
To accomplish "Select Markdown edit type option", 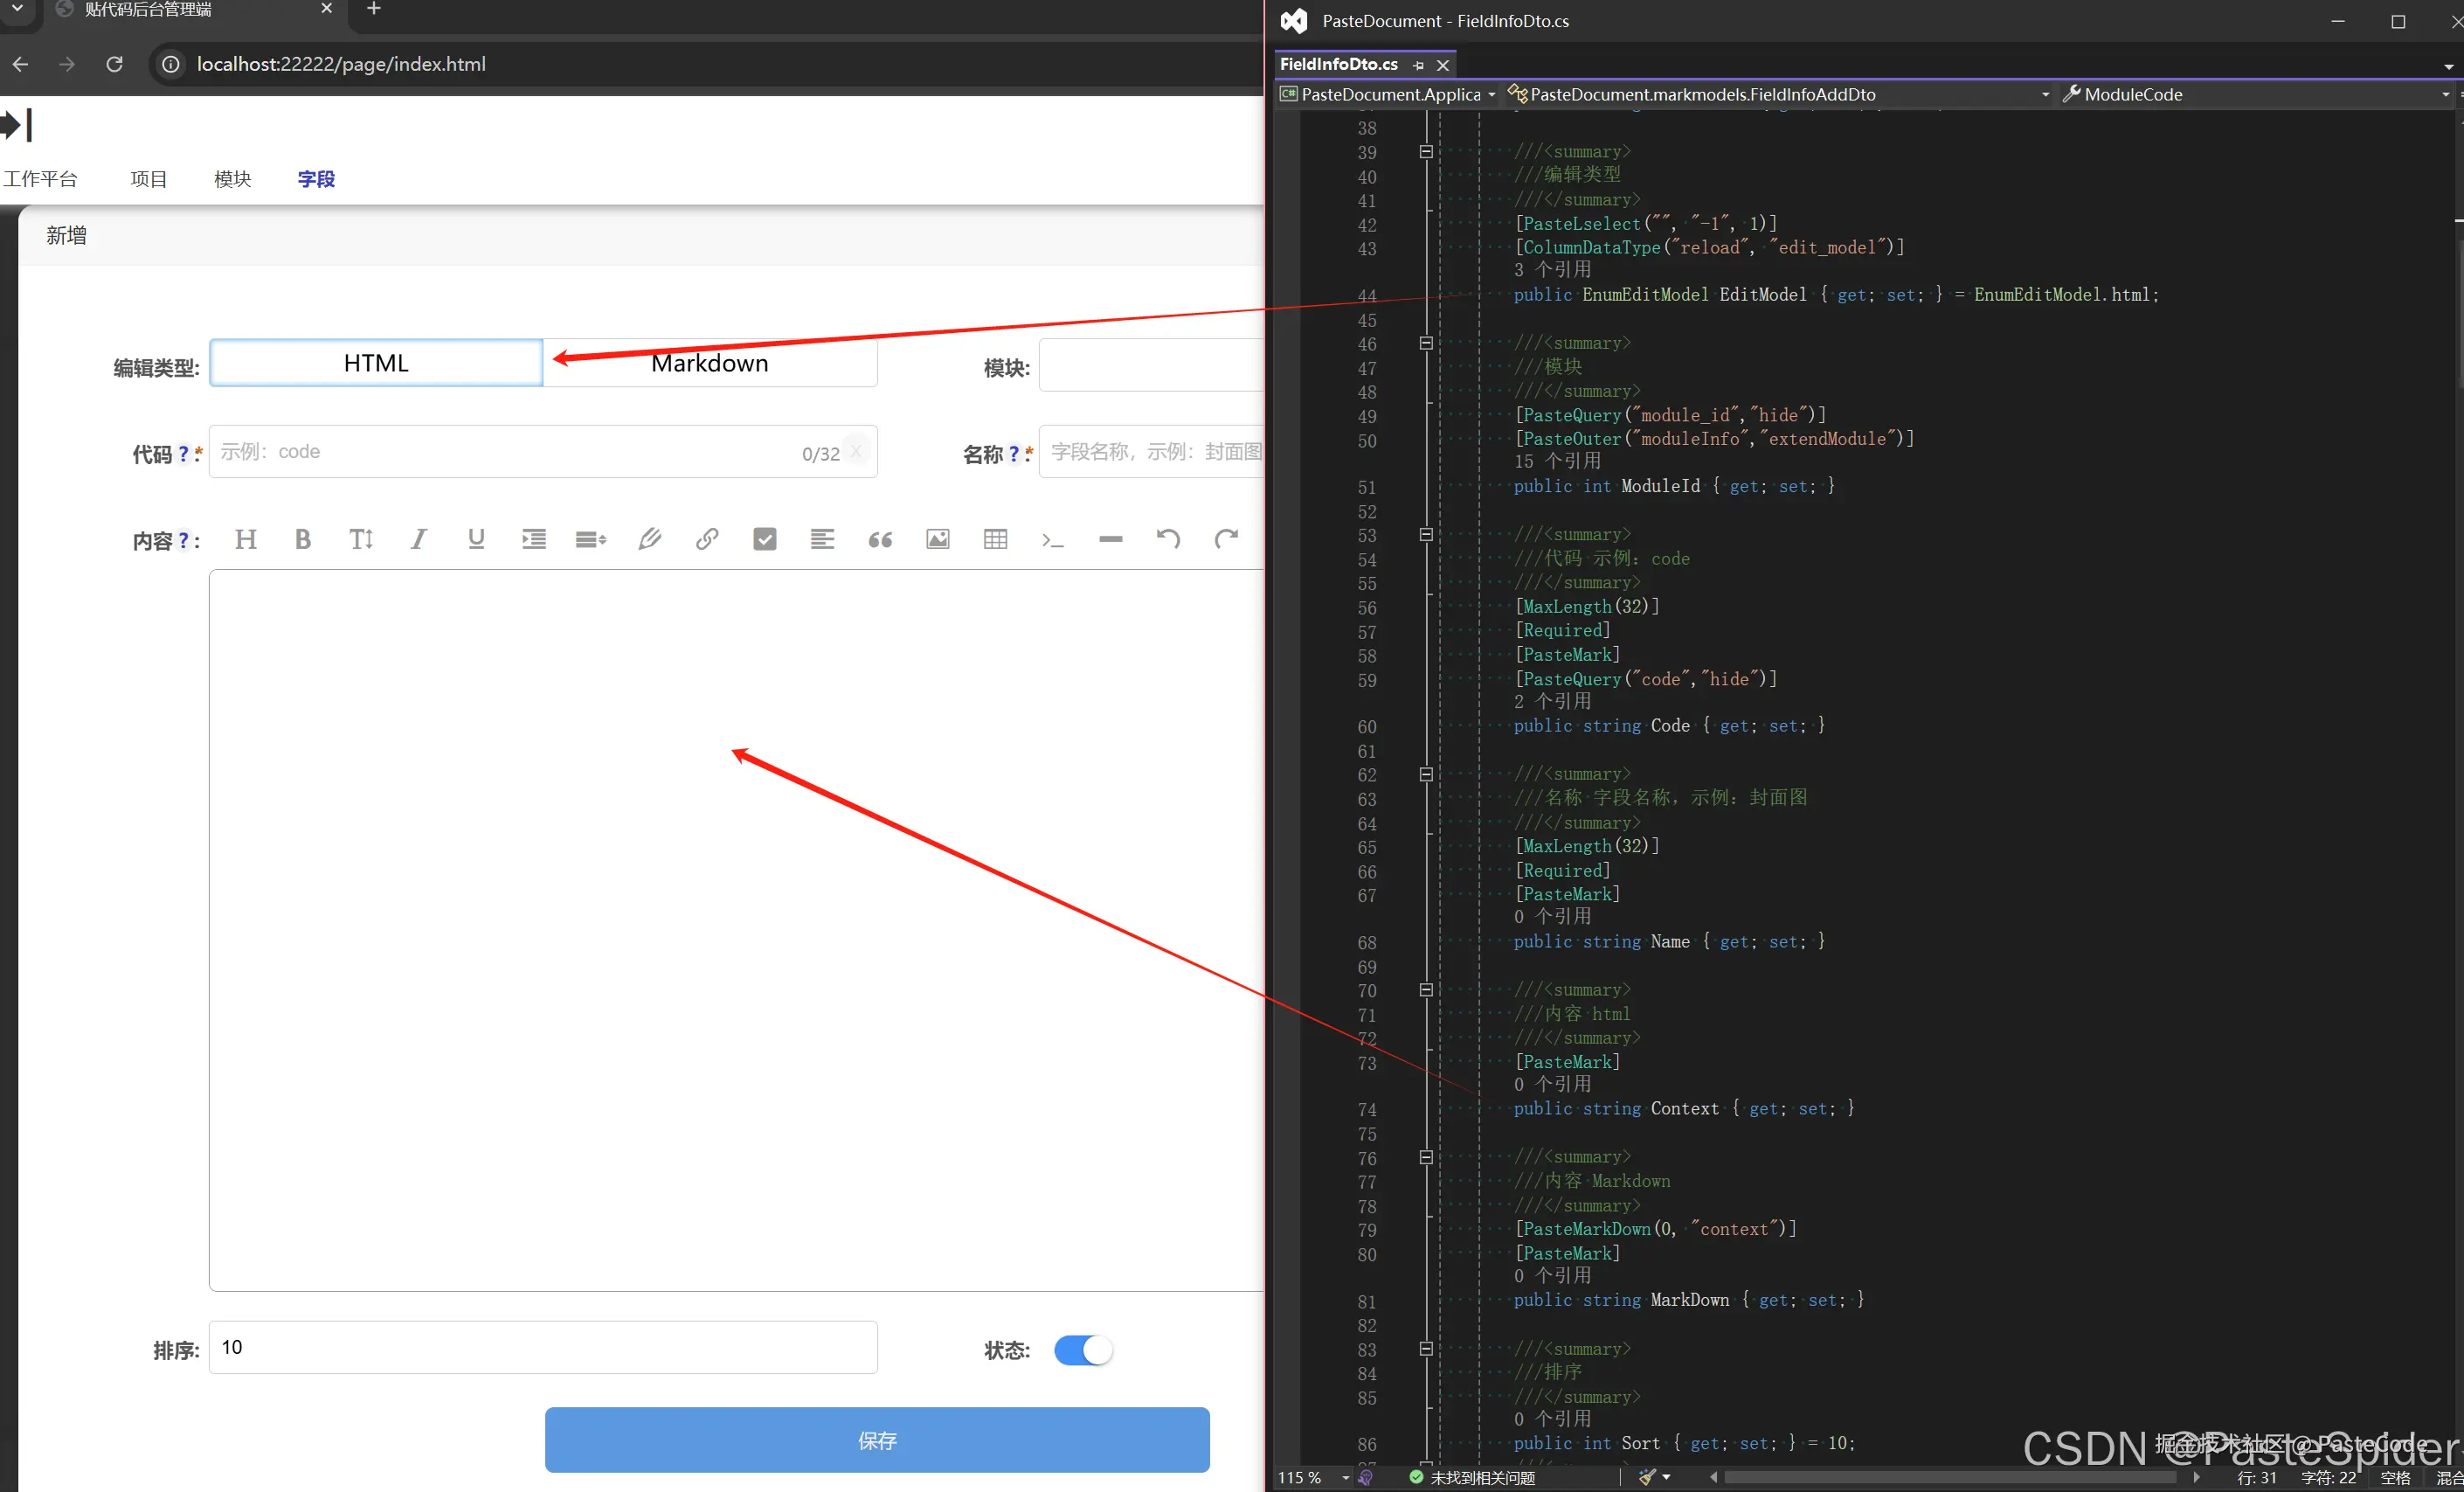I will click(710, 363).
